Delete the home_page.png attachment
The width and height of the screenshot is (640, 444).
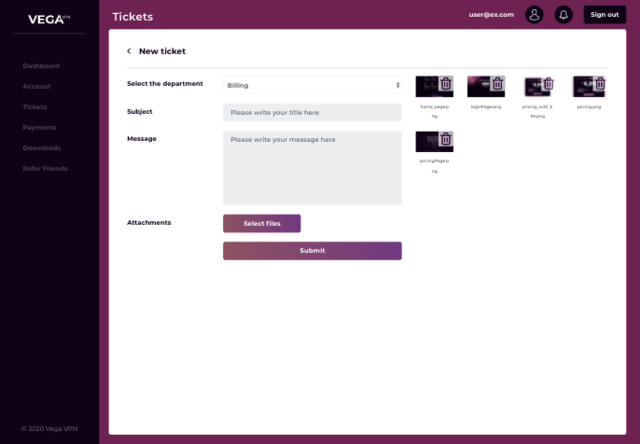tap(446, 85)
